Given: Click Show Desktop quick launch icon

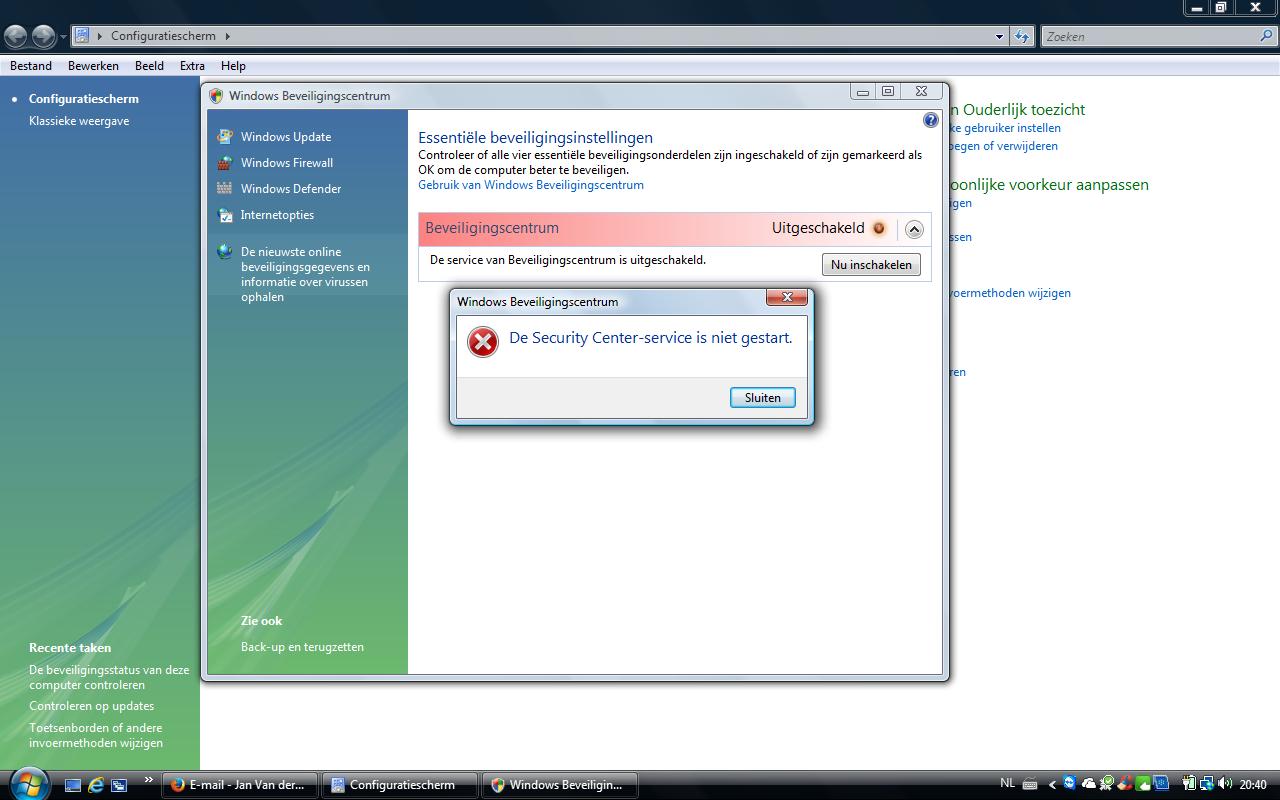Looking at the screenshot, I should [x=73, y=785].
